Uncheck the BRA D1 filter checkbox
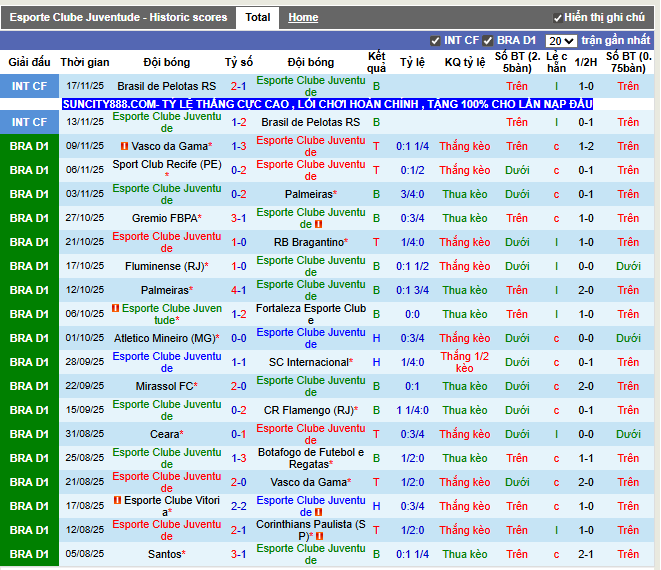 [x=488, y=41]
